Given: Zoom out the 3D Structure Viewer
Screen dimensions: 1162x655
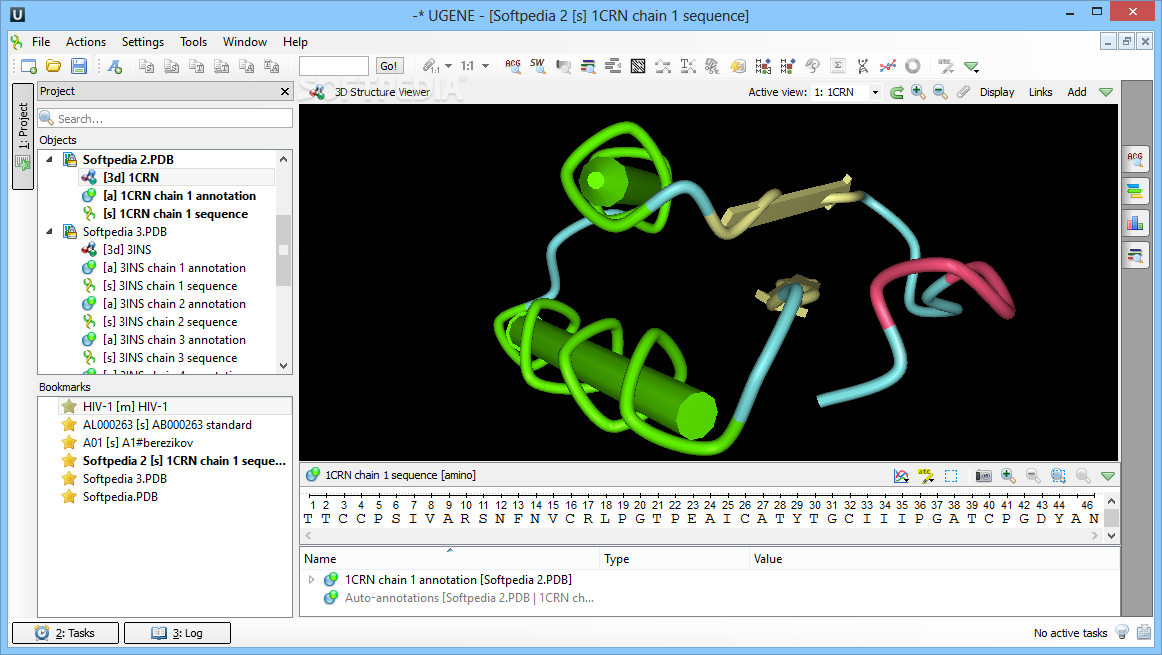Looking at the screenshot, I should pyautogui.click(x=940, y=92).
